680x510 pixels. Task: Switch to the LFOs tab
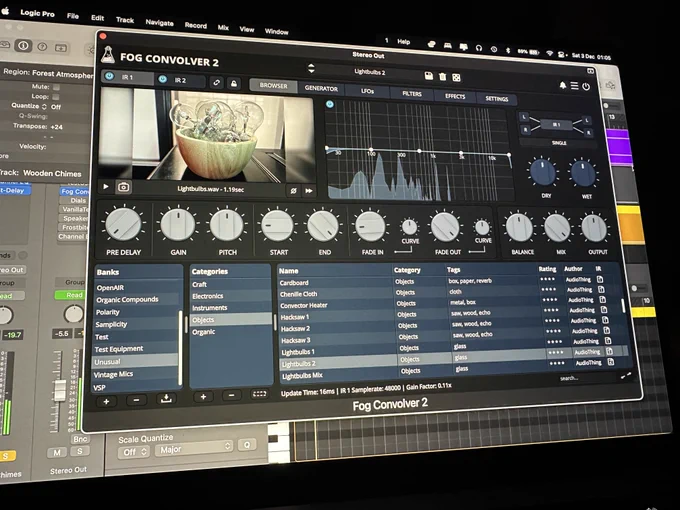(x=367, y=91)
